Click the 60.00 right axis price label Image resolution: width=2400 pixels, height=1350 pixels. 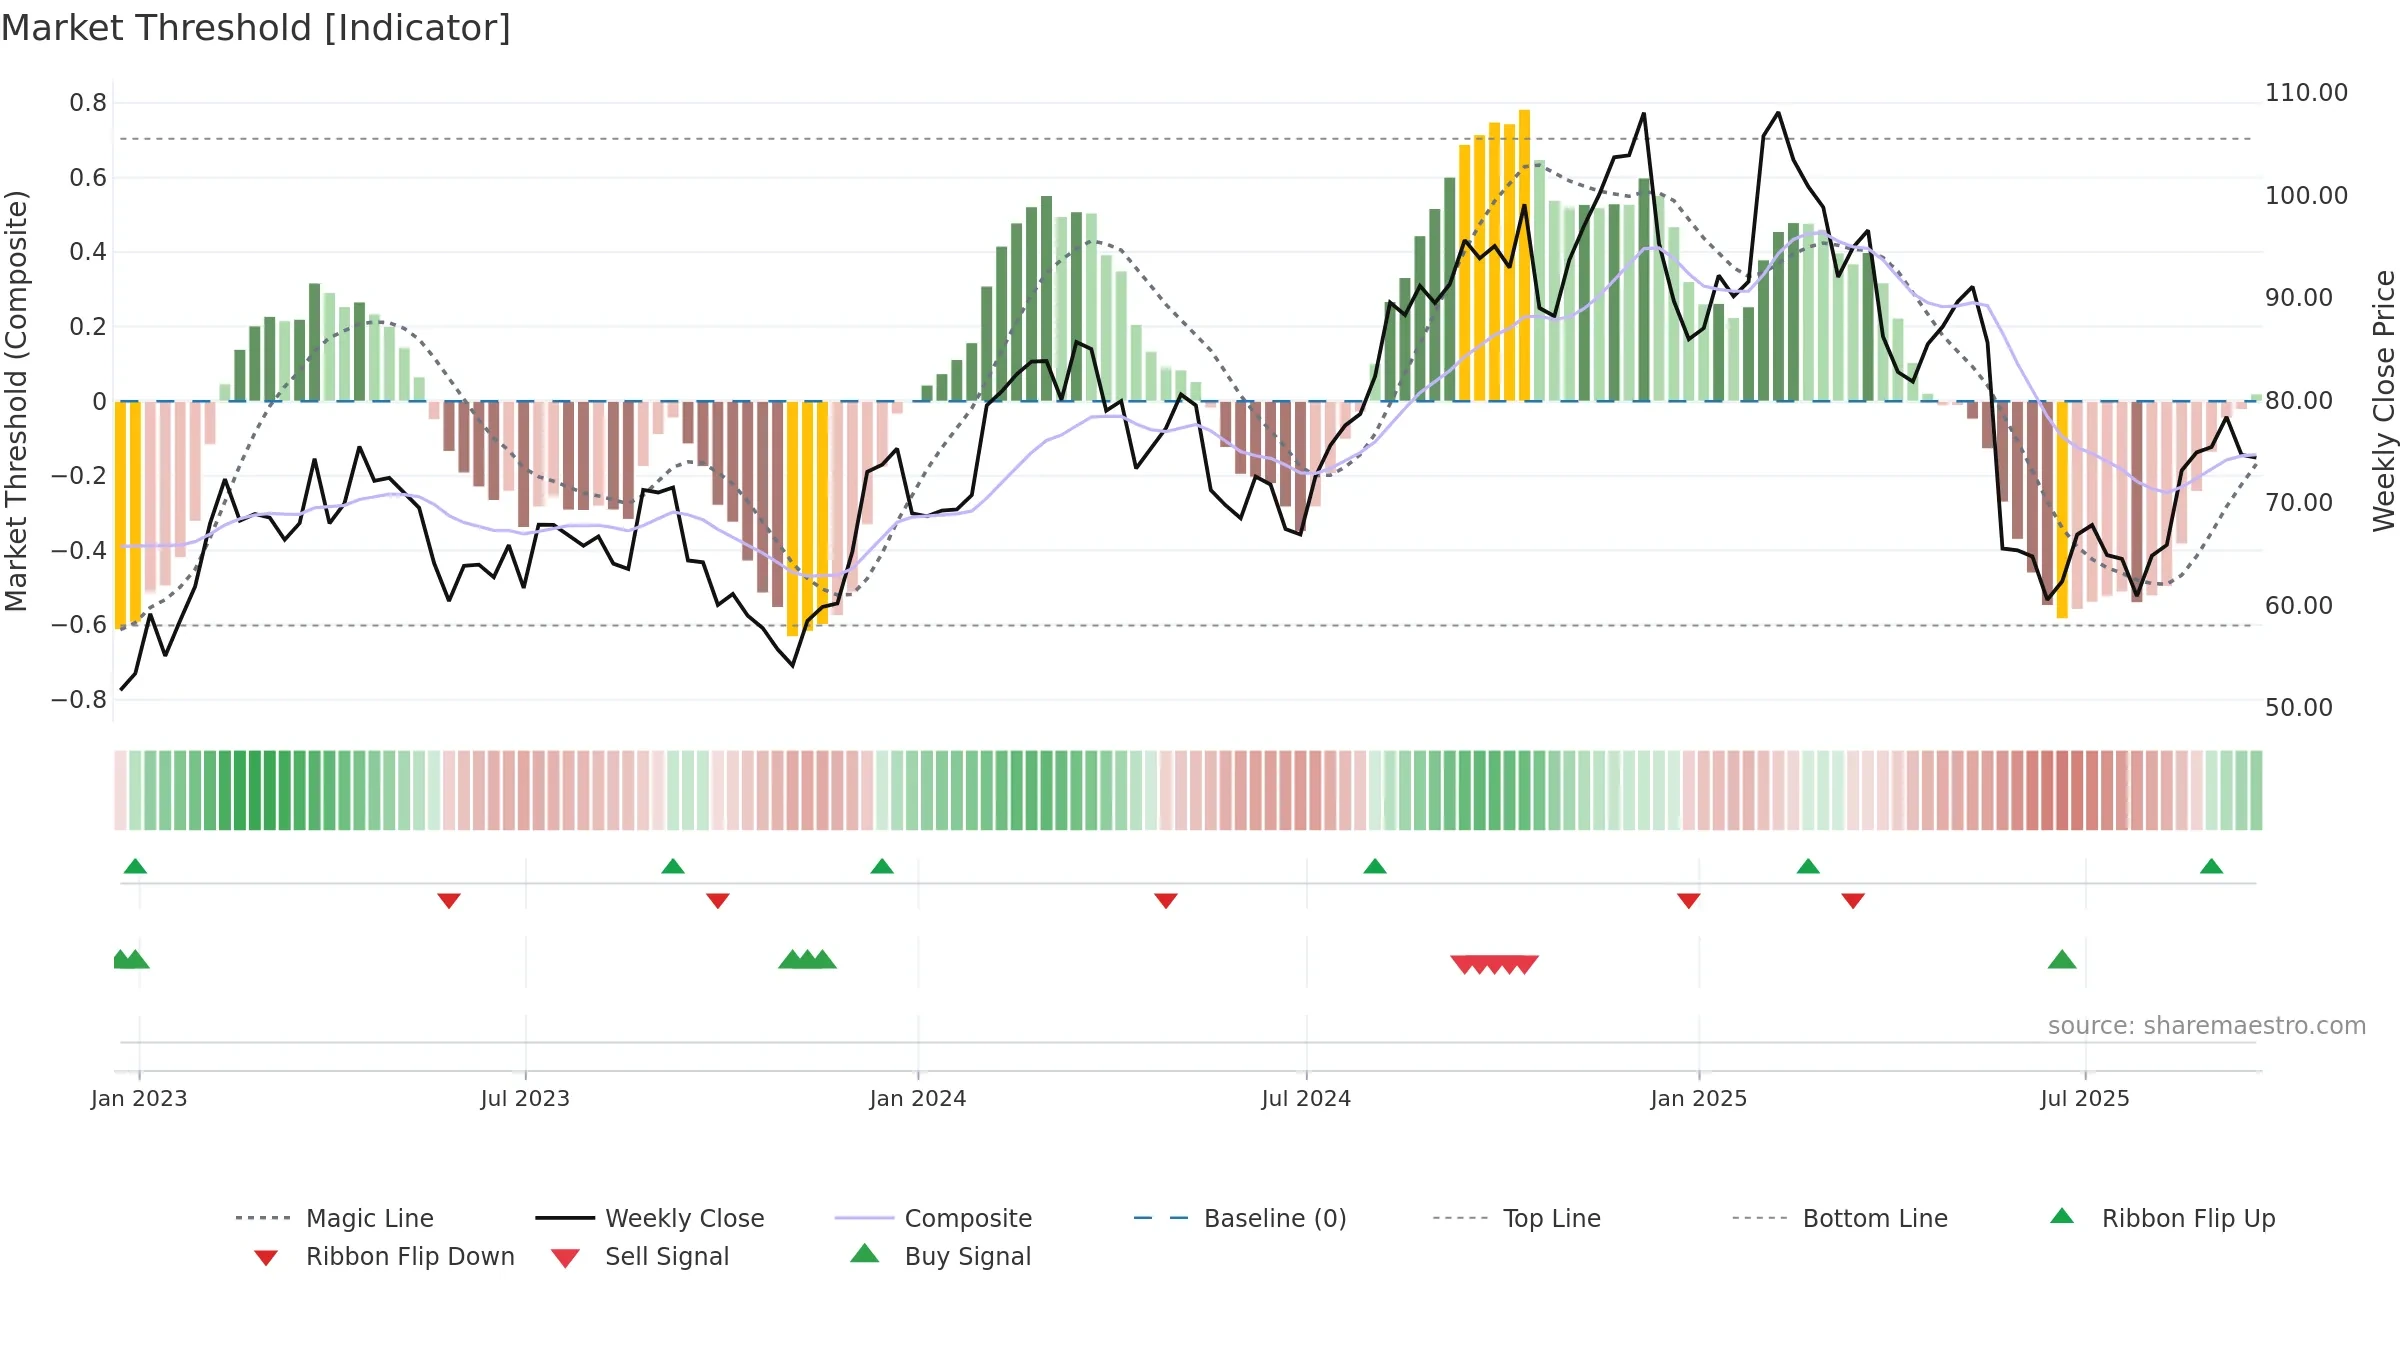2299,606
